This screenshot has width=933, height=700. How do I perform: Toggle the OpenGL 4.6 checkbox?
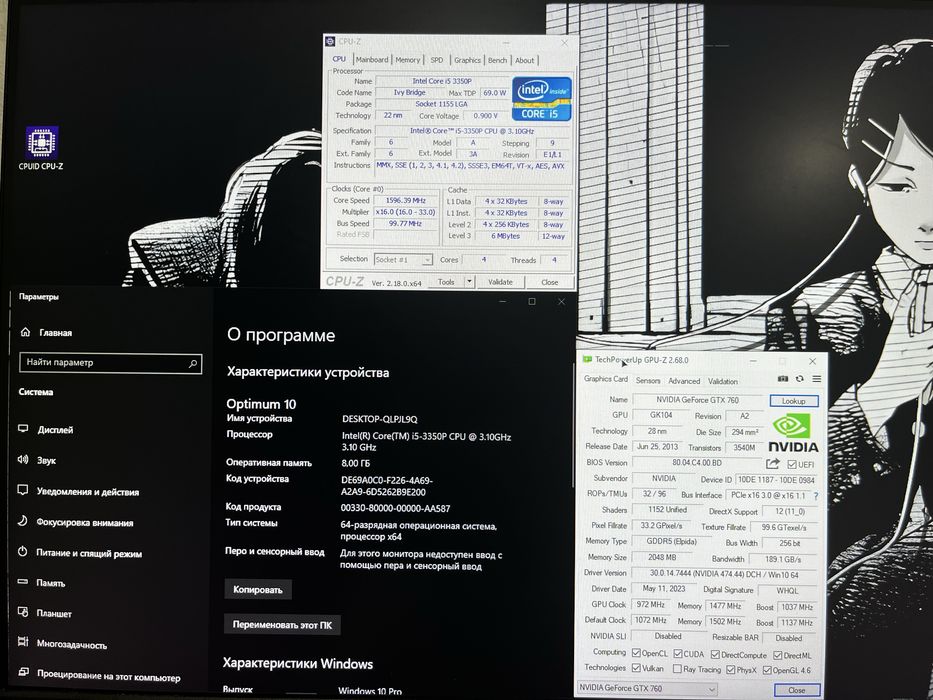767,670
